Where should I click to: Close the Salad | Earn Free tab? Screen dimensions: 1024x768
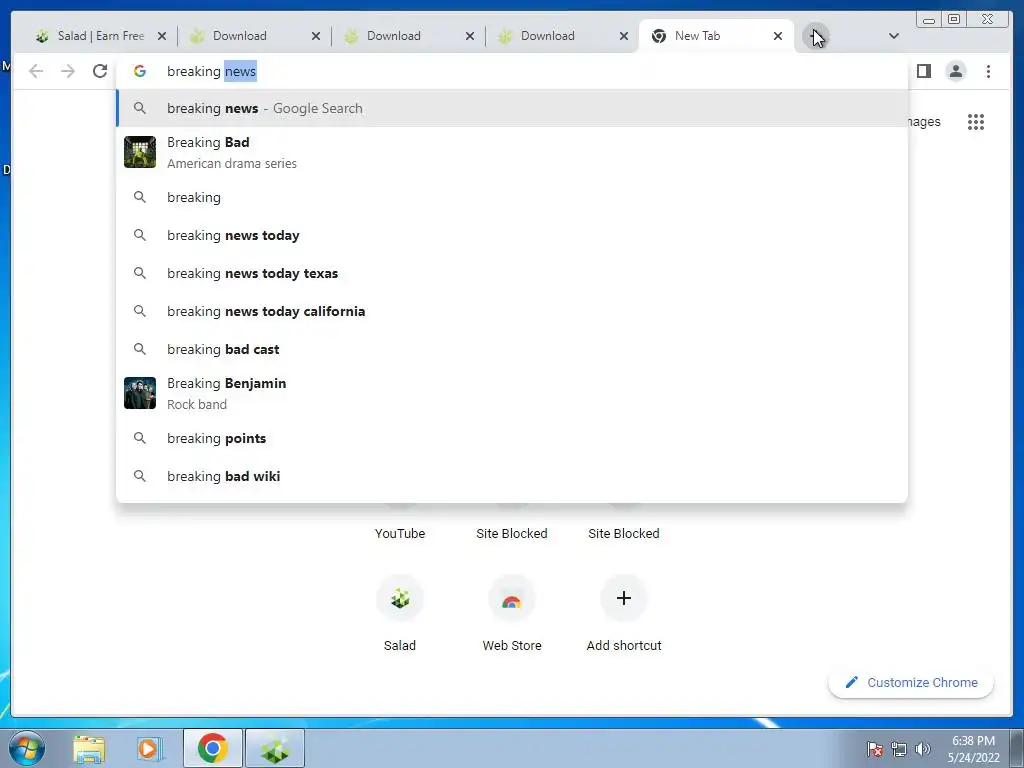[x=162, y=36]
